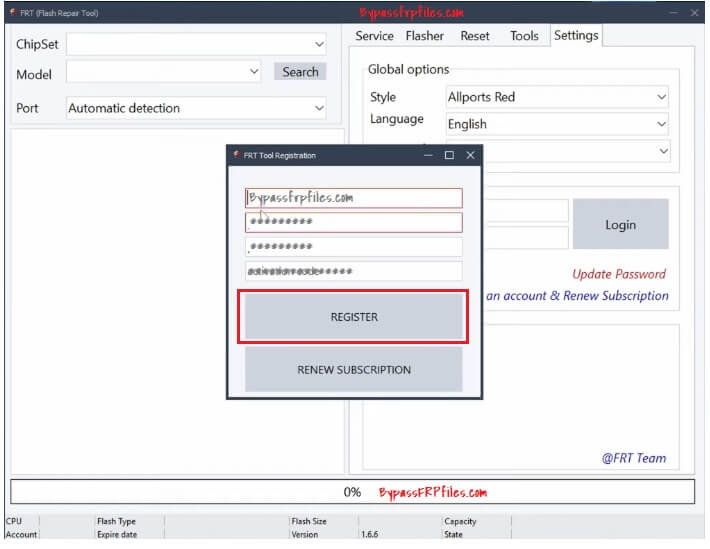
Task: Open the ChipSet dropdown
Action: 196,44
